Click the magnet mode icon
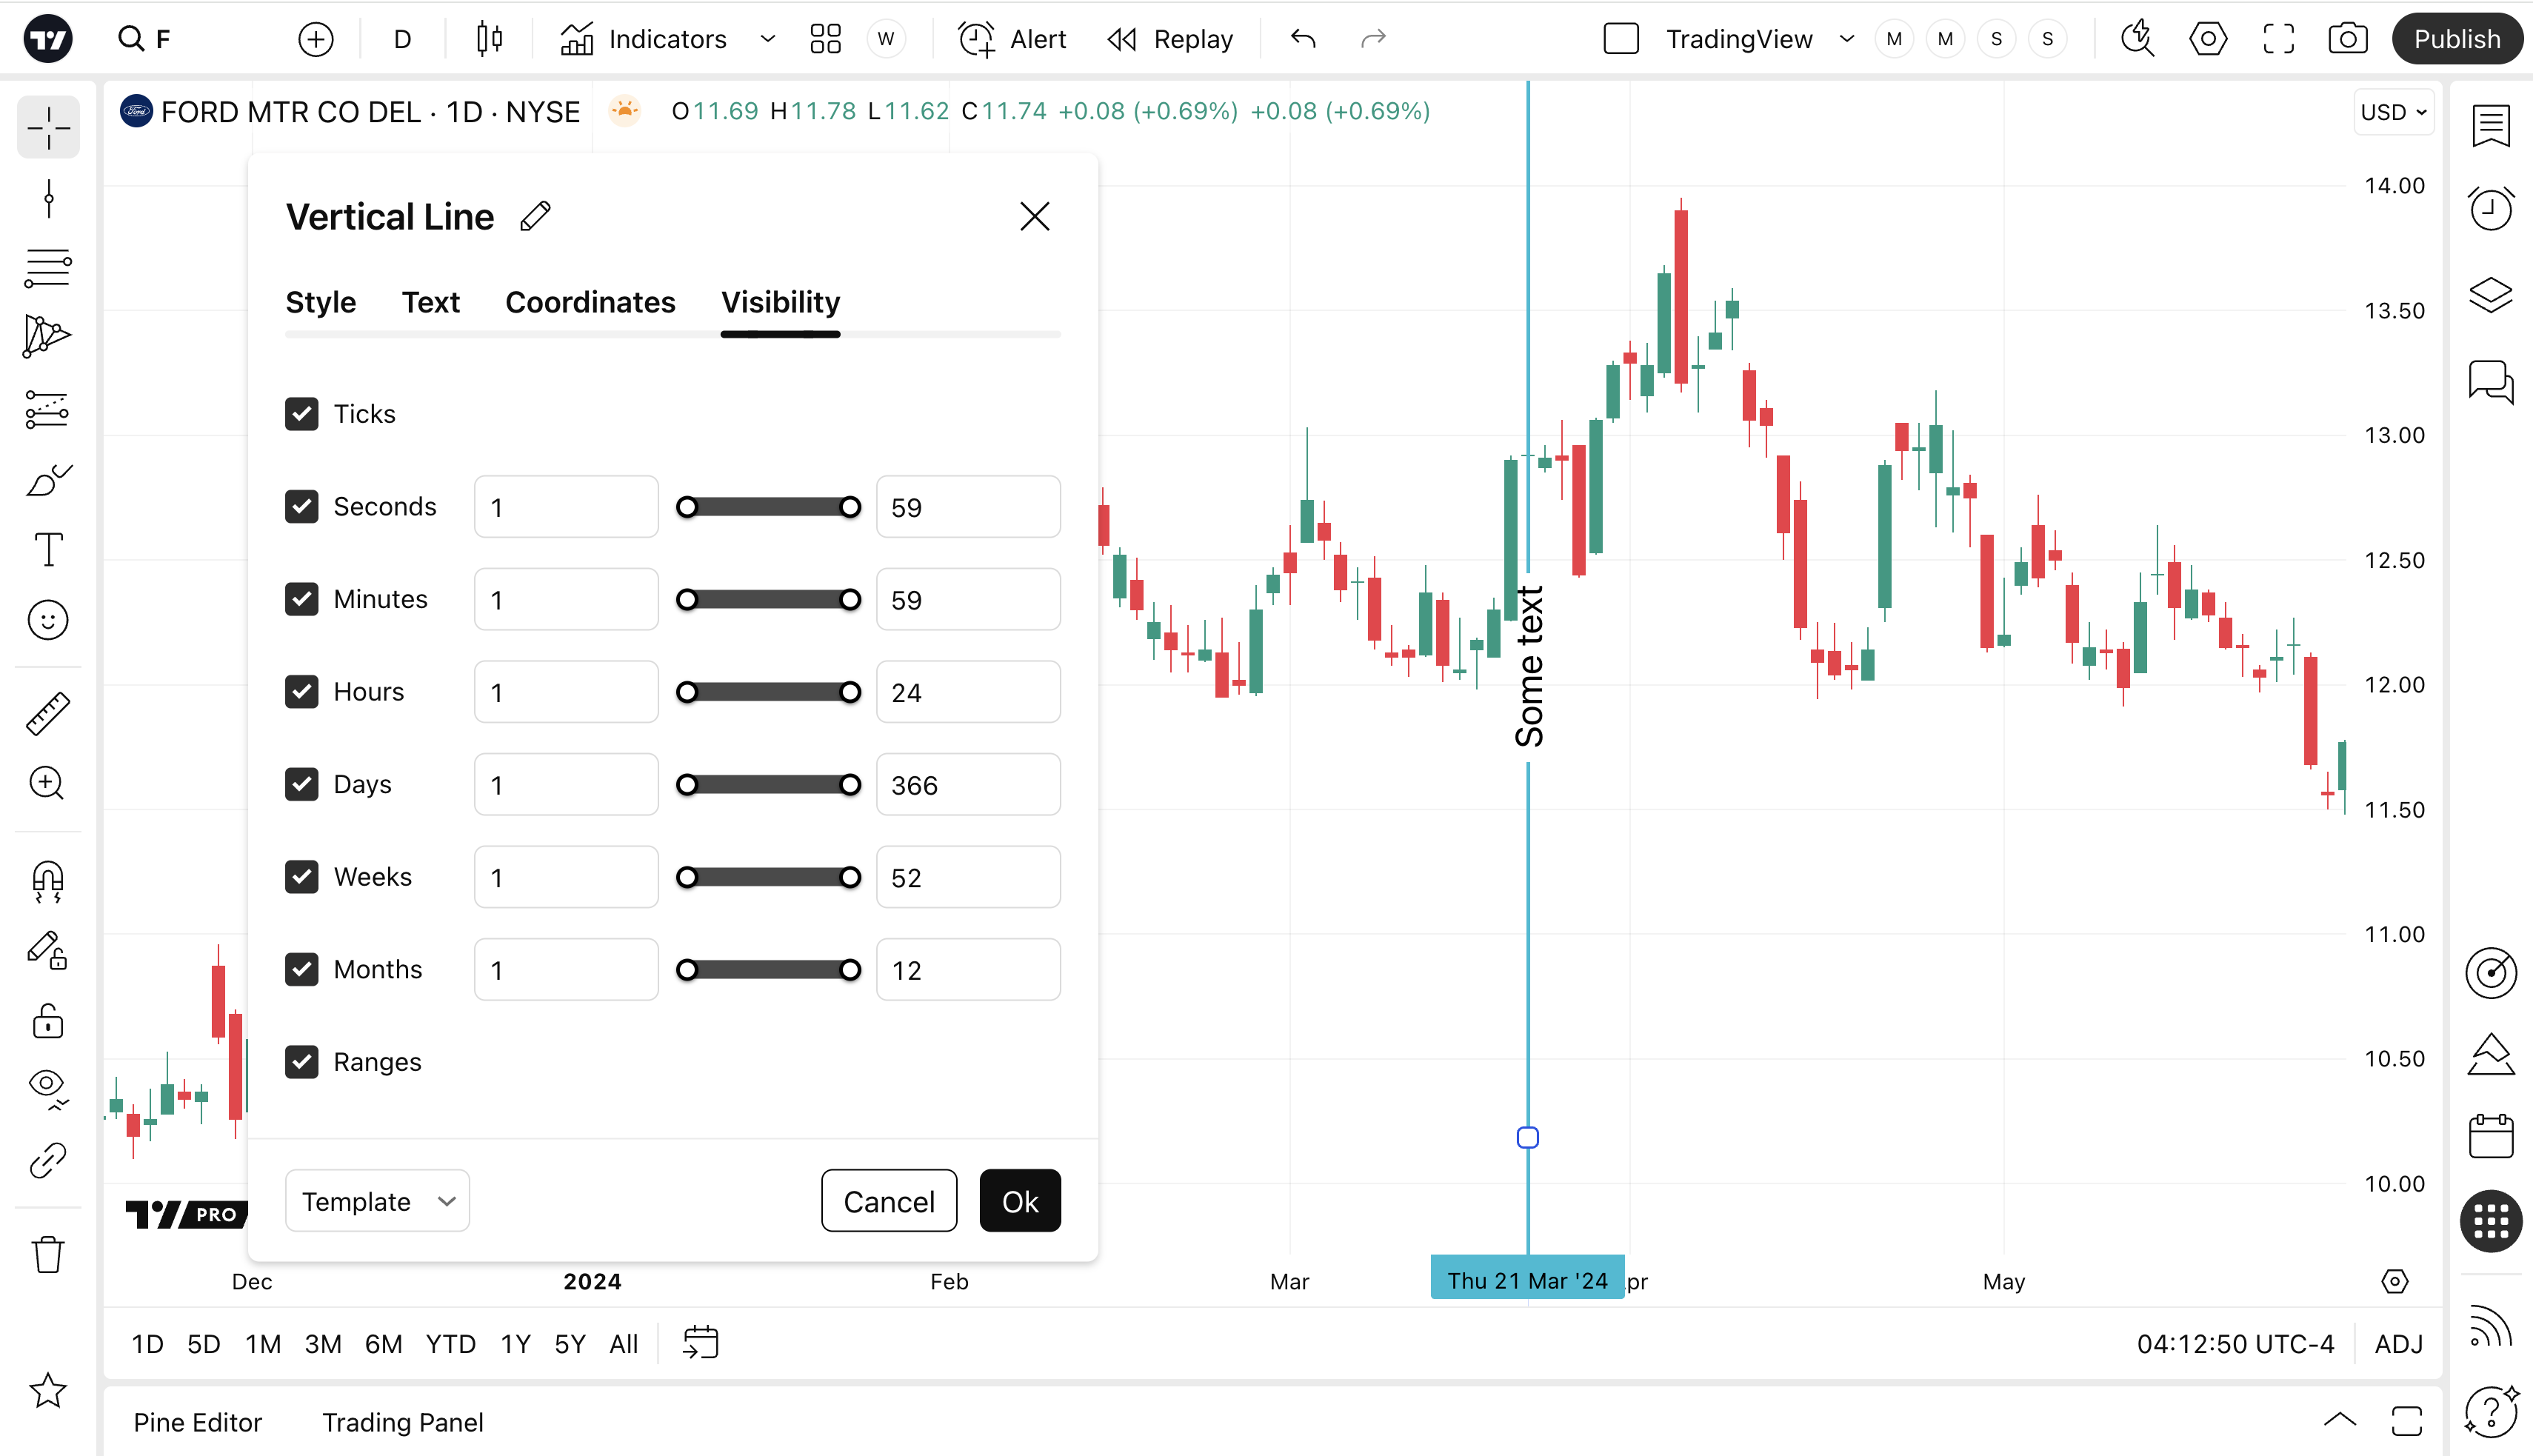The height and width of the screenshot is (1456, 2533). pyautogui.click(x=47, y=881)
